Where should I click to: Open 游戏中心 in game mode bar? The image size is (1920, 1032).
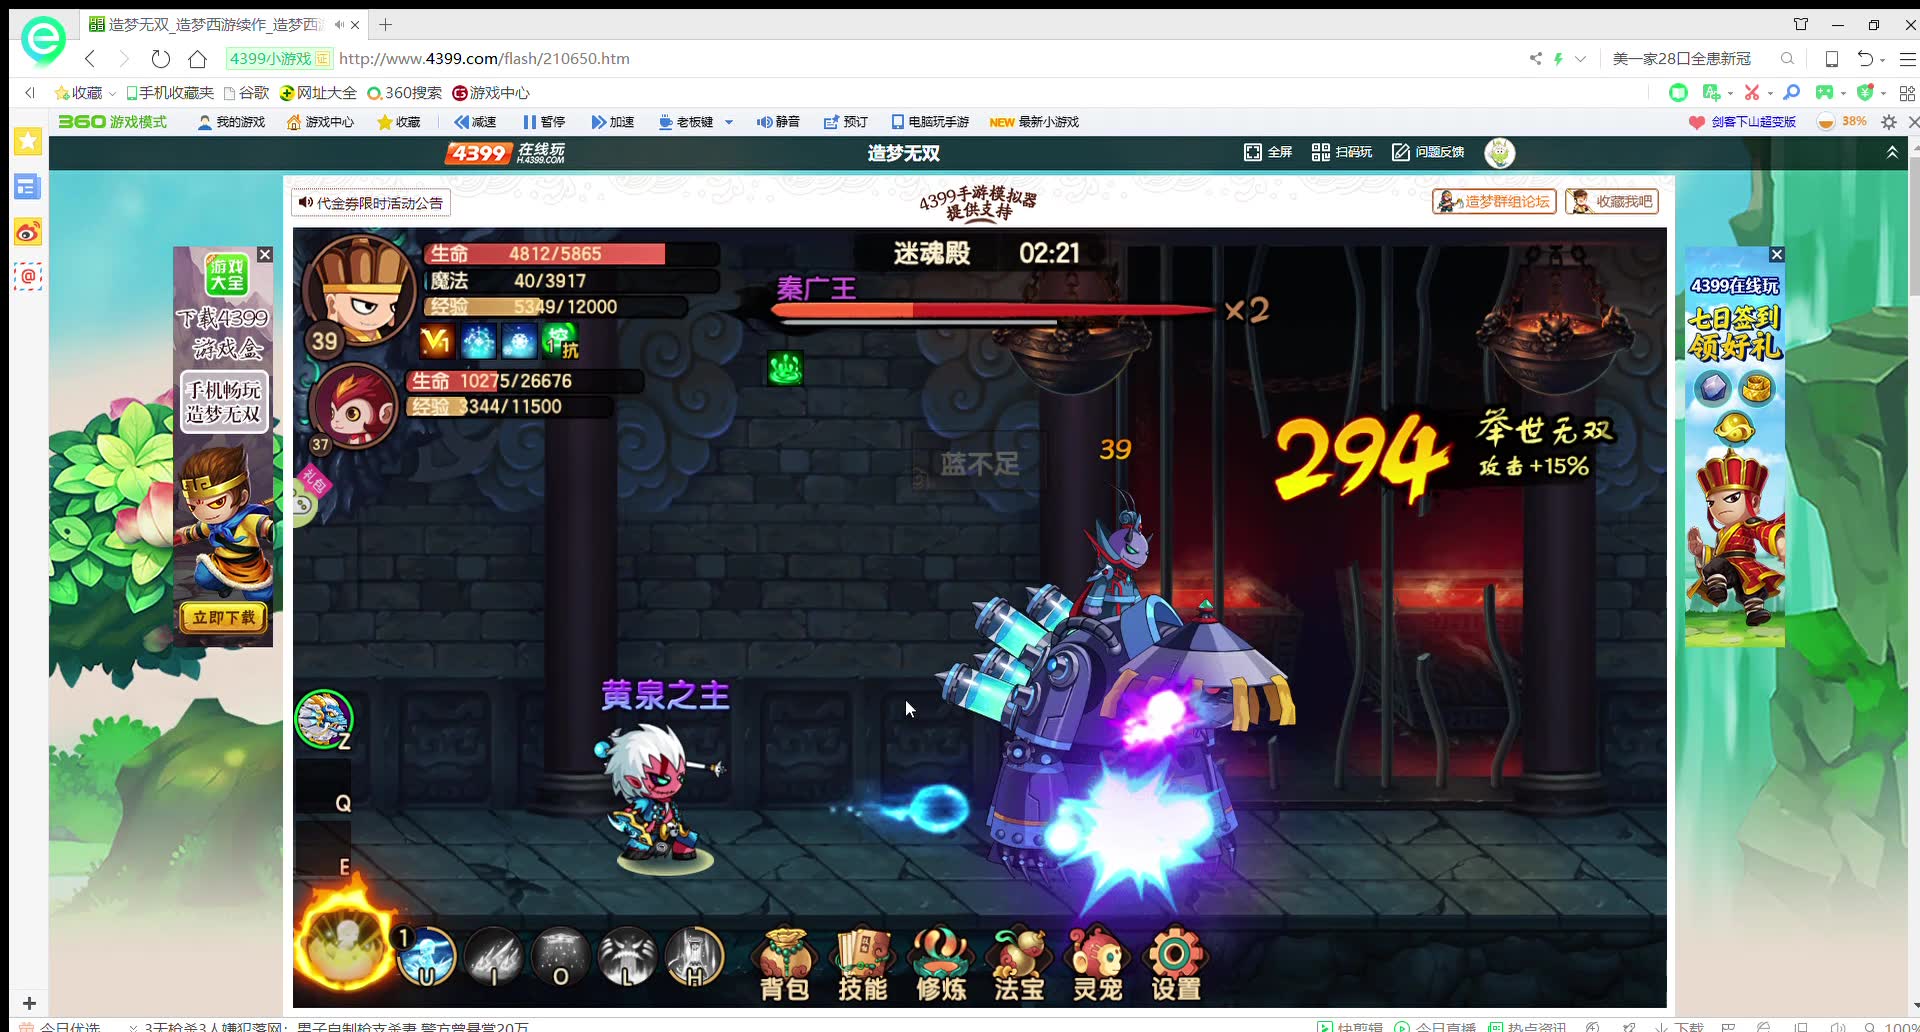pyautogui.click(x=320, y=122)
